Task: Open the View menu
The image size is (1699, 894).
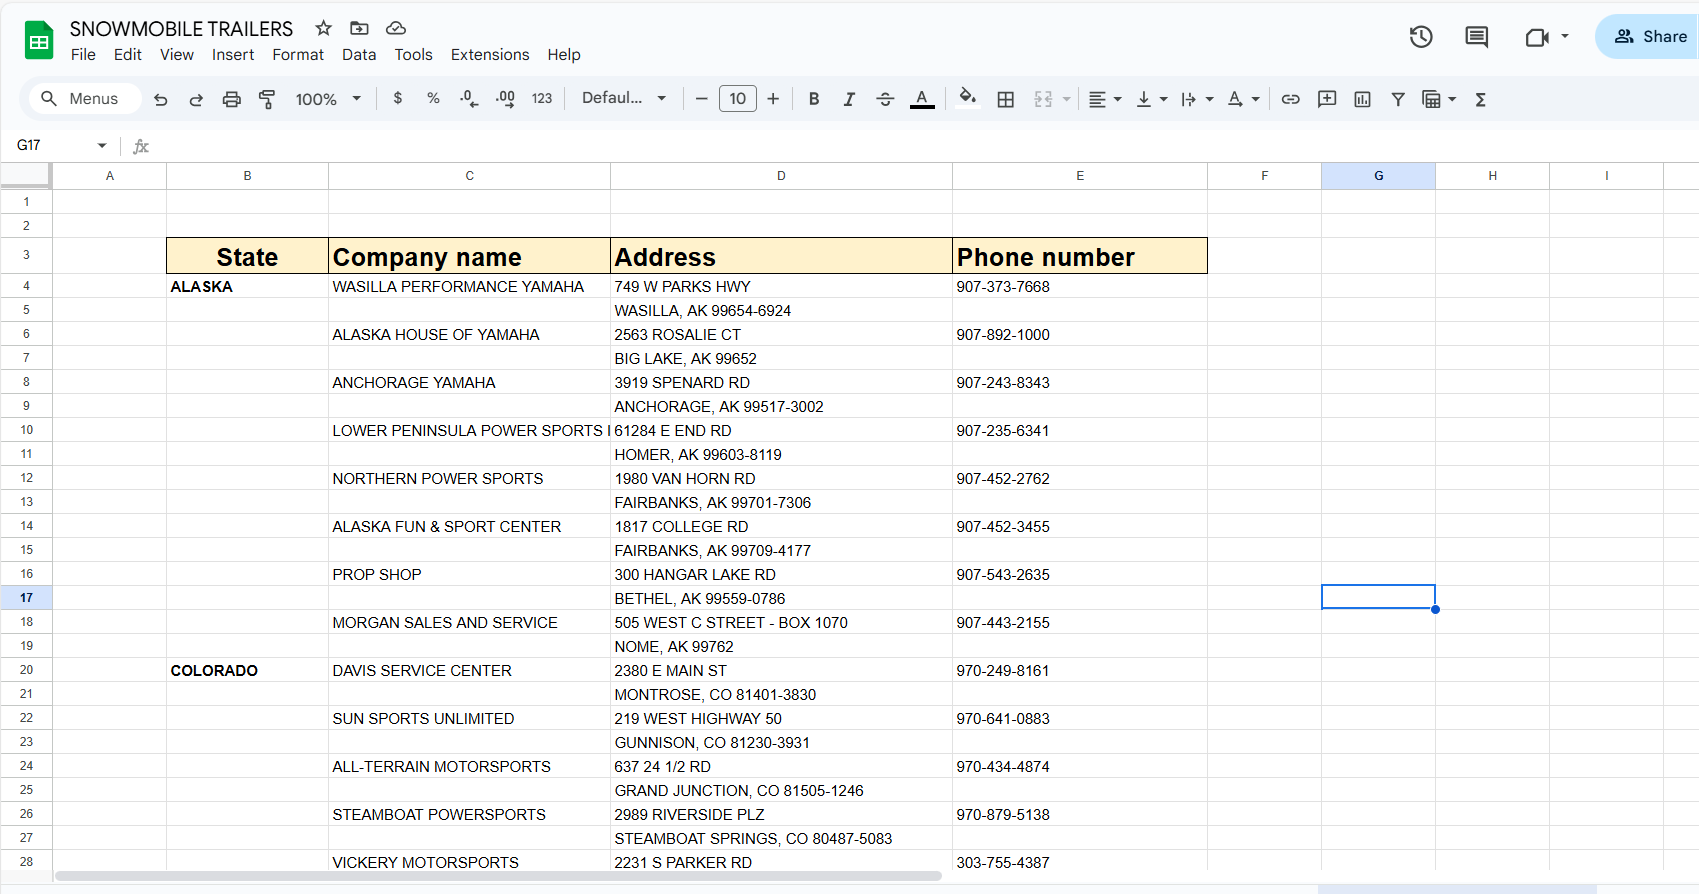Action: (x=177, y=55)
